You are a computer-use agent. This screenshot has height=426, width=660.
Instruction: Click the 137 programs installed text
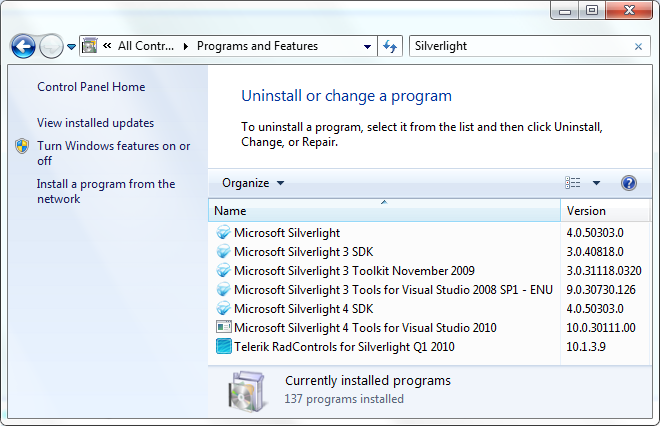coord(343,399)
